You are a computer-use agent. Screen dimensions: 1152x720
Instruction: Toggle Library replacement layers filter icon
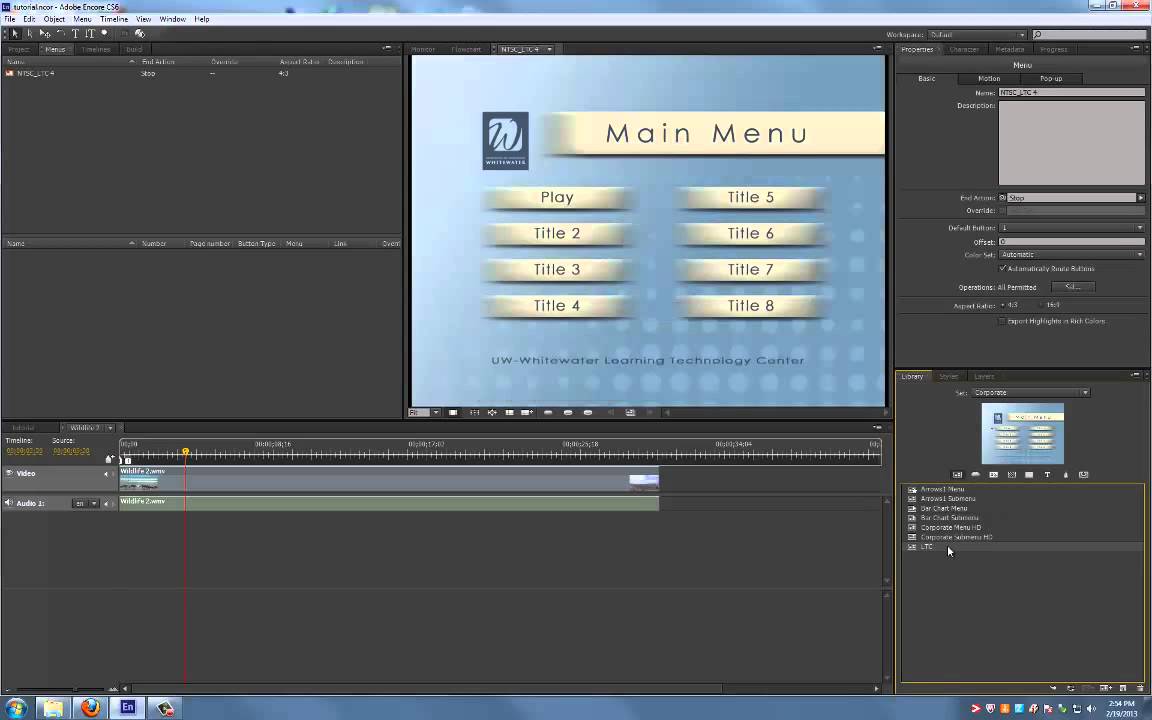coord(1084,475)
